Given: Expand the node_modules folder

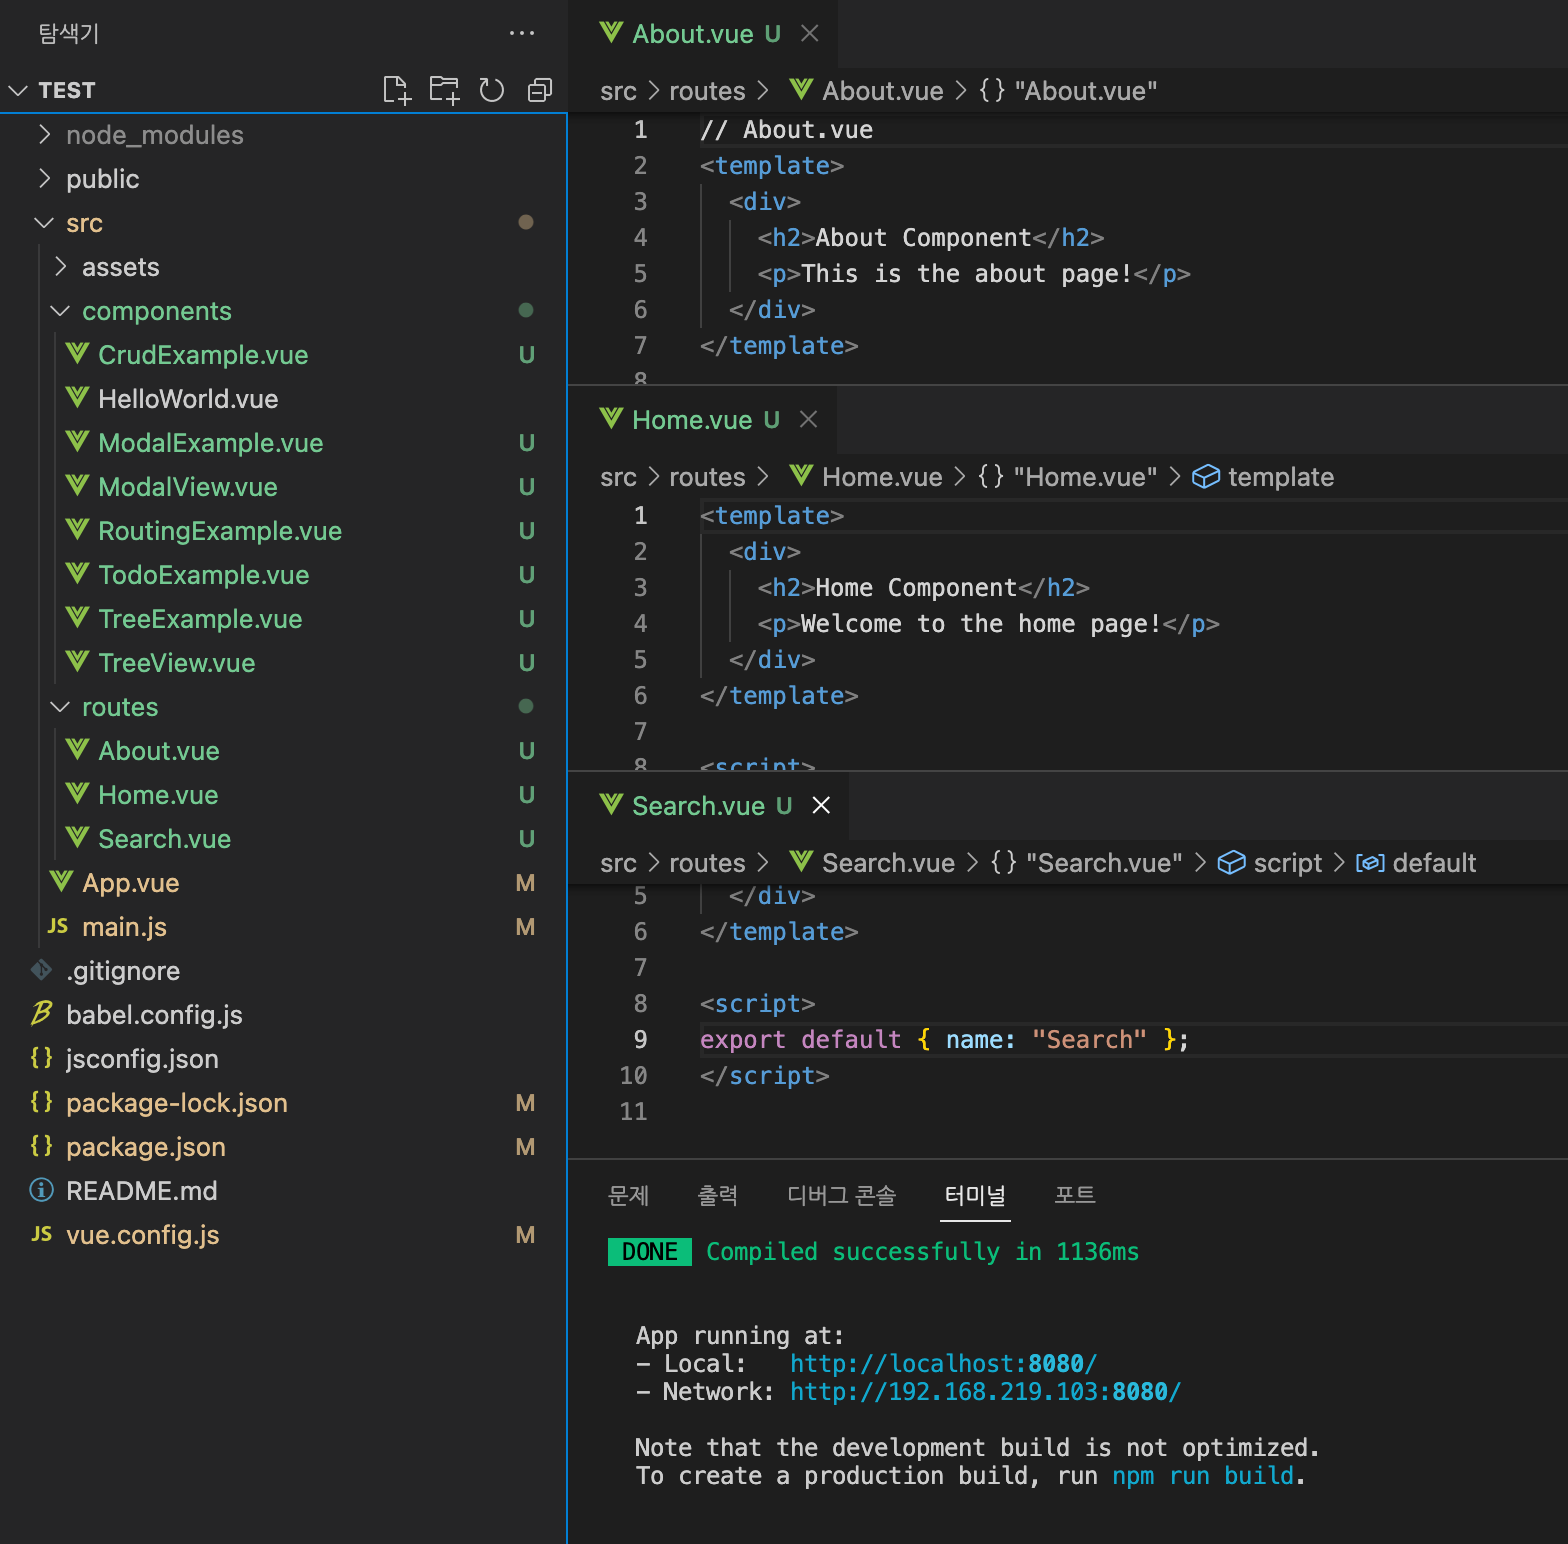Looking at the screenshot, I should [44, 134].
